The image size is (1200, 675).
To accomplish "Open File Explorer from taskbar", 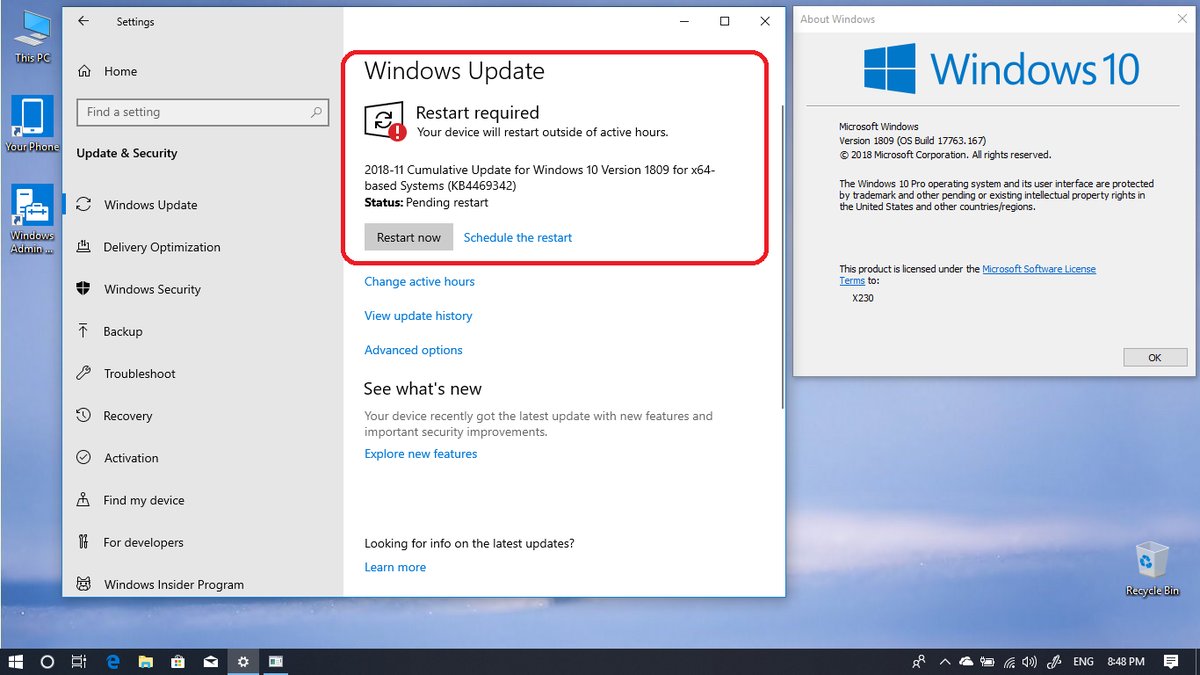I will click(145, 661).
